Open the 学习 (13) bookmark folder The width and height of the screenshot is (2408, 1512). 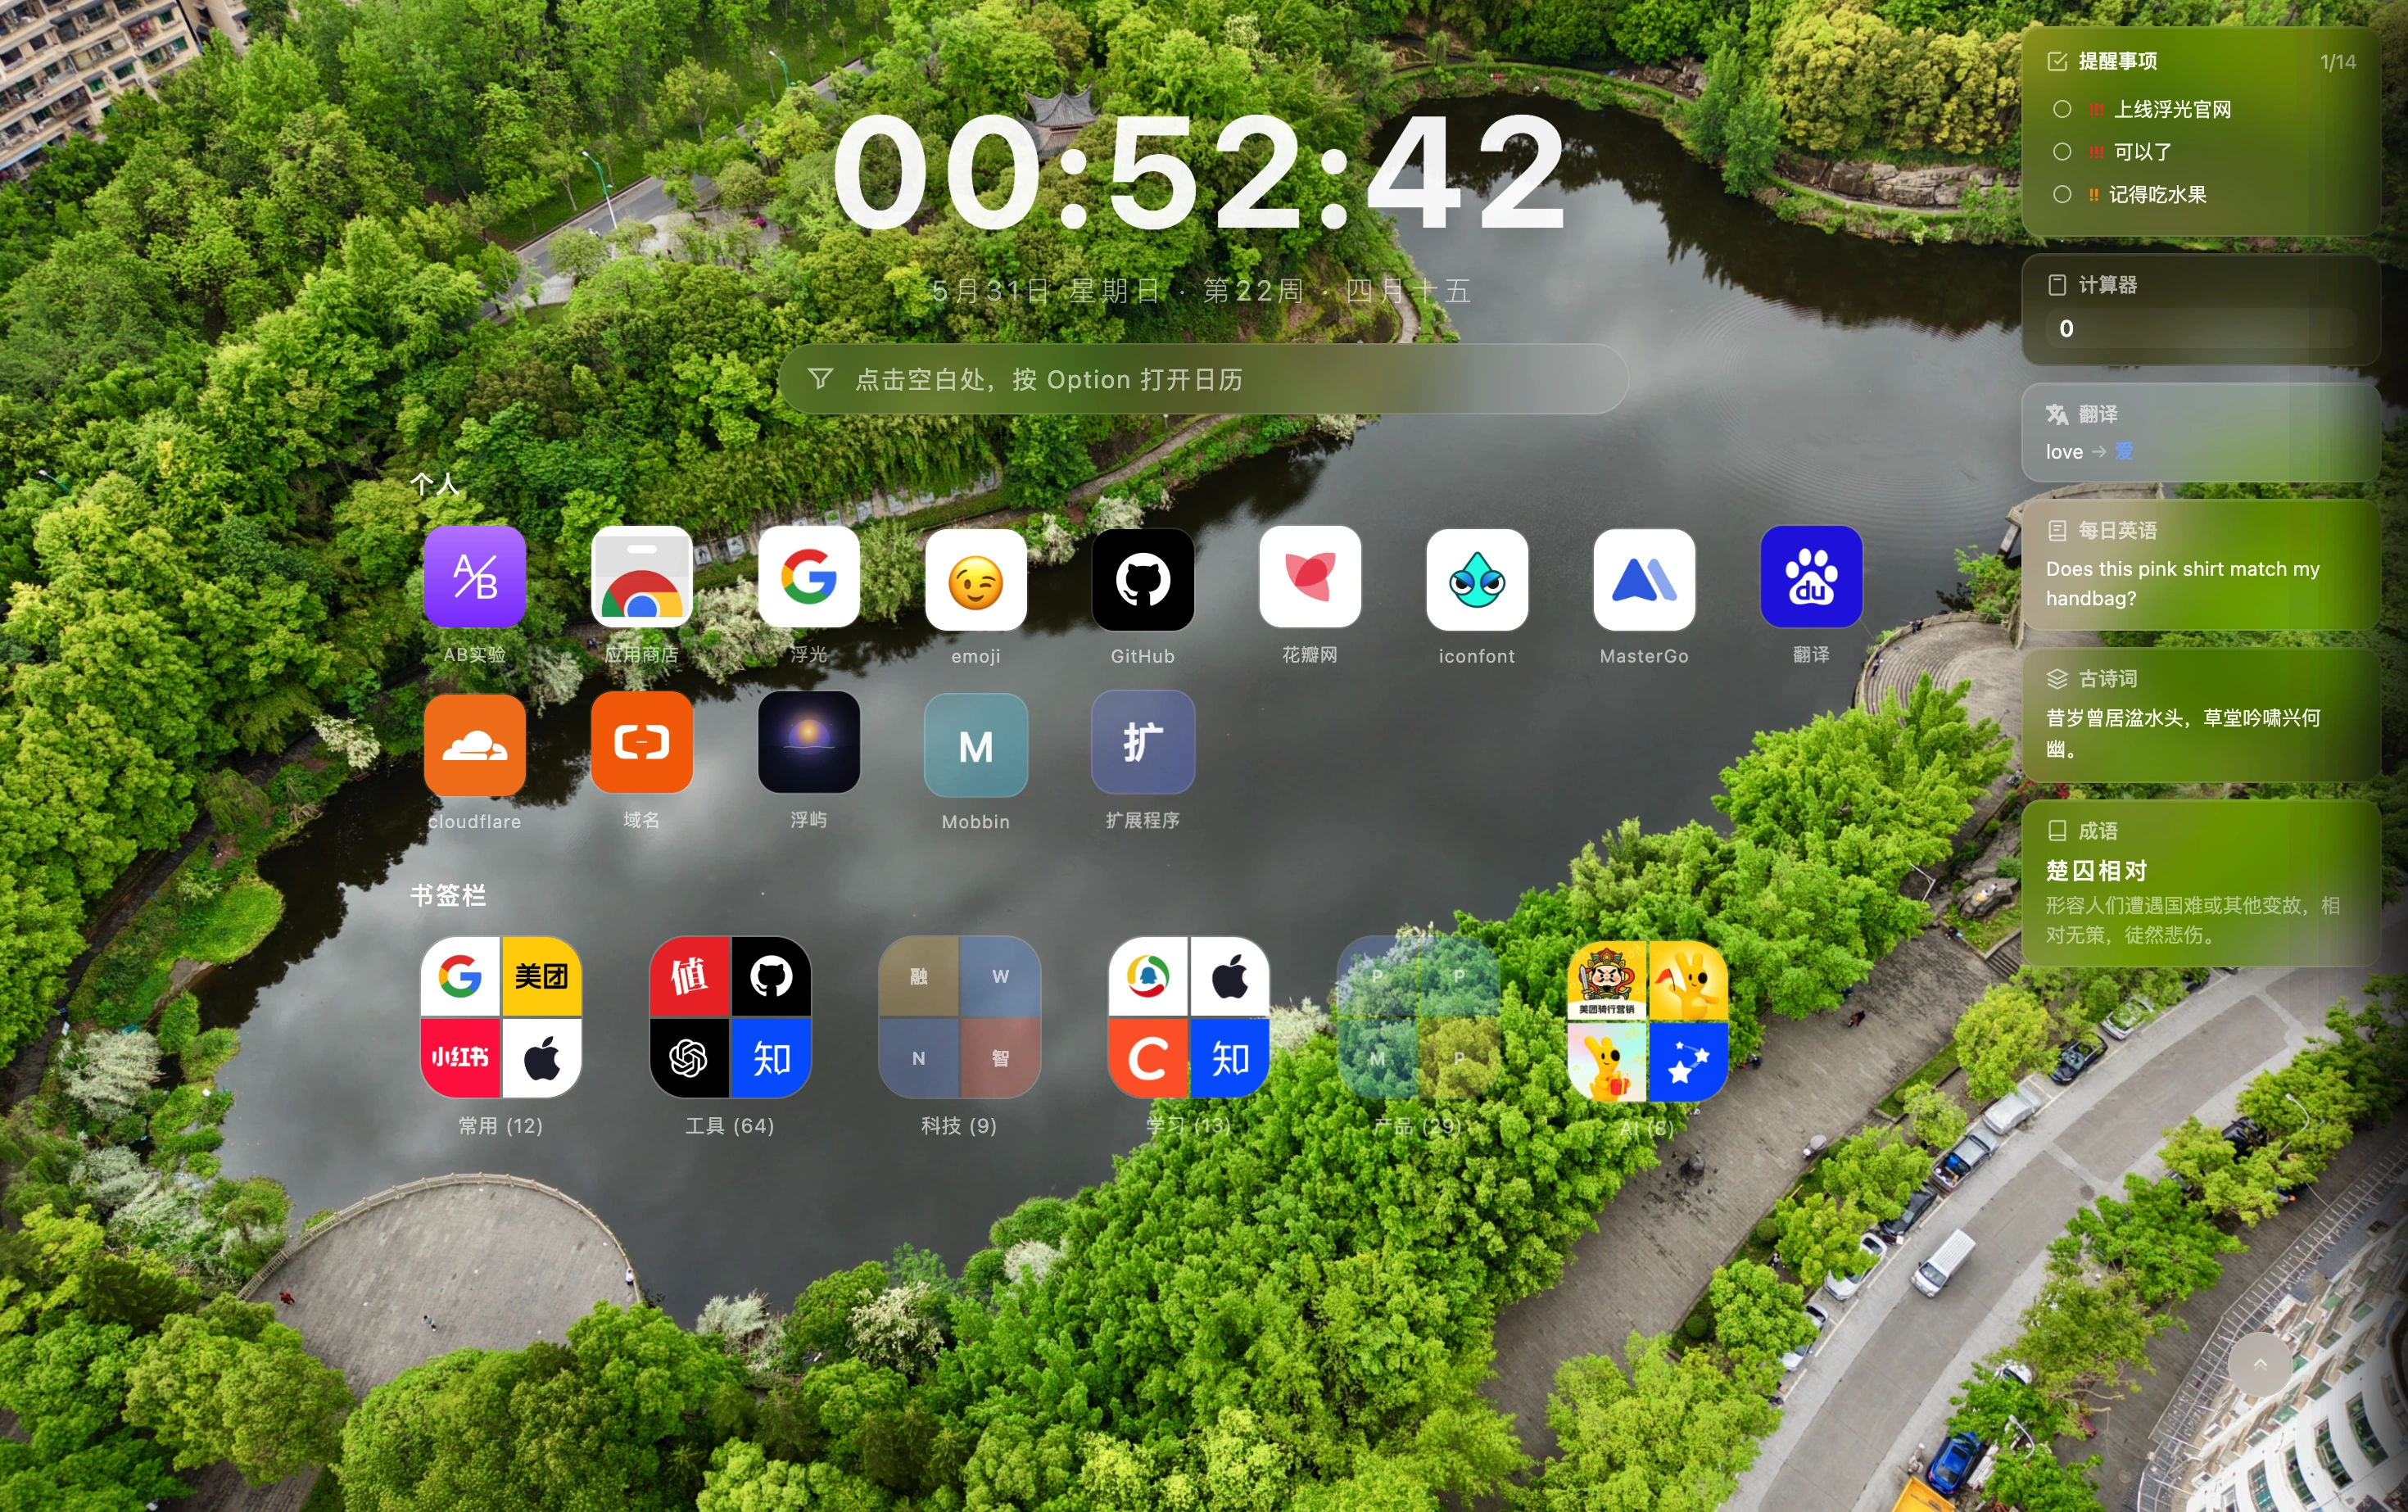1189,1017
